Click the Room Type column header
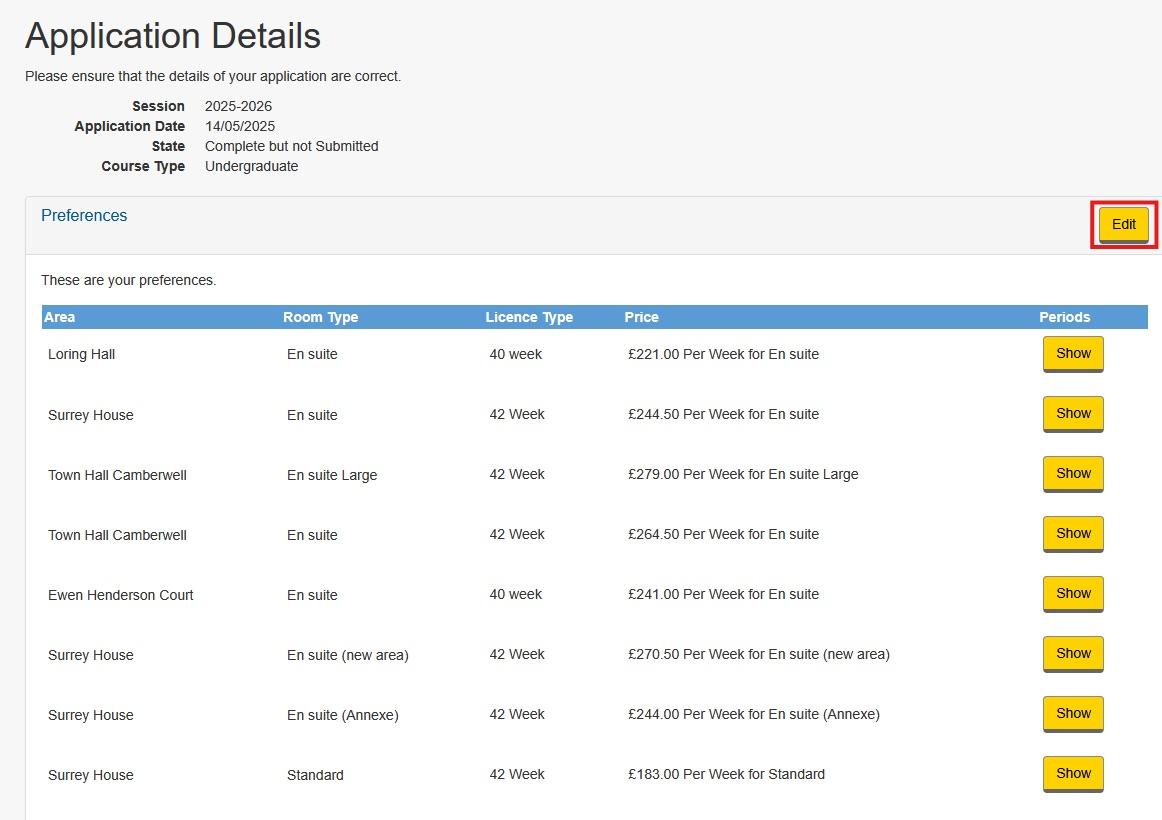This screenshot has height=820, width=1162. (320, 317)
